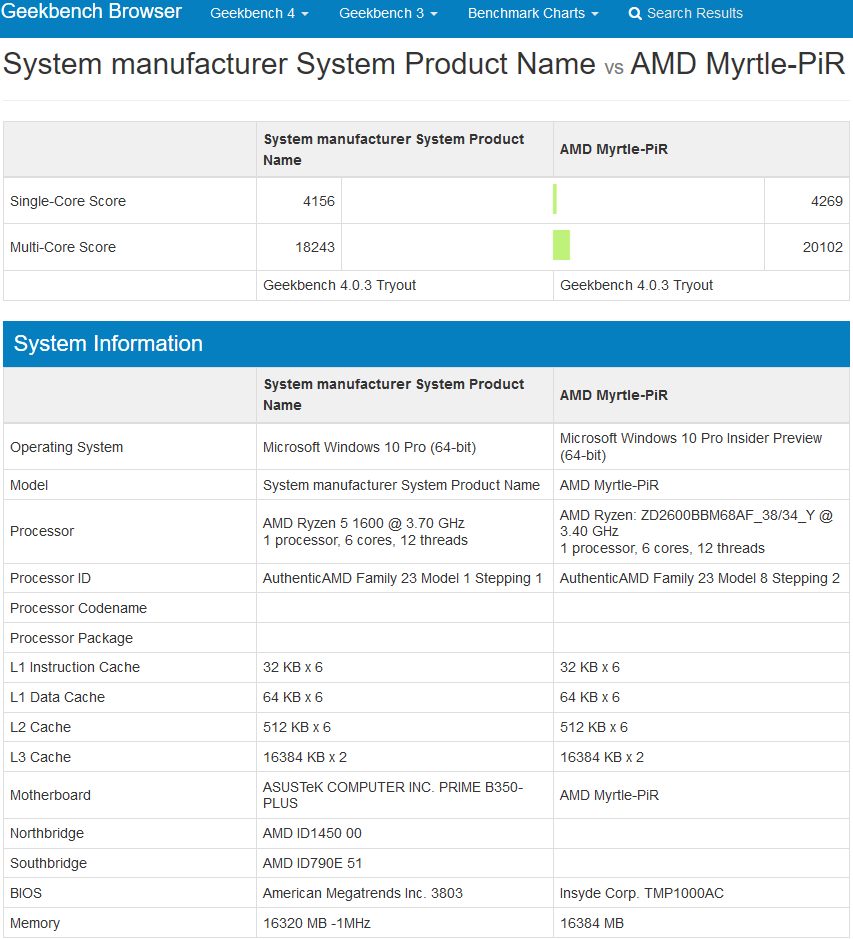Open the Benchmark Charts dropdown
This screenshot has width=853, height=939.
533,13
